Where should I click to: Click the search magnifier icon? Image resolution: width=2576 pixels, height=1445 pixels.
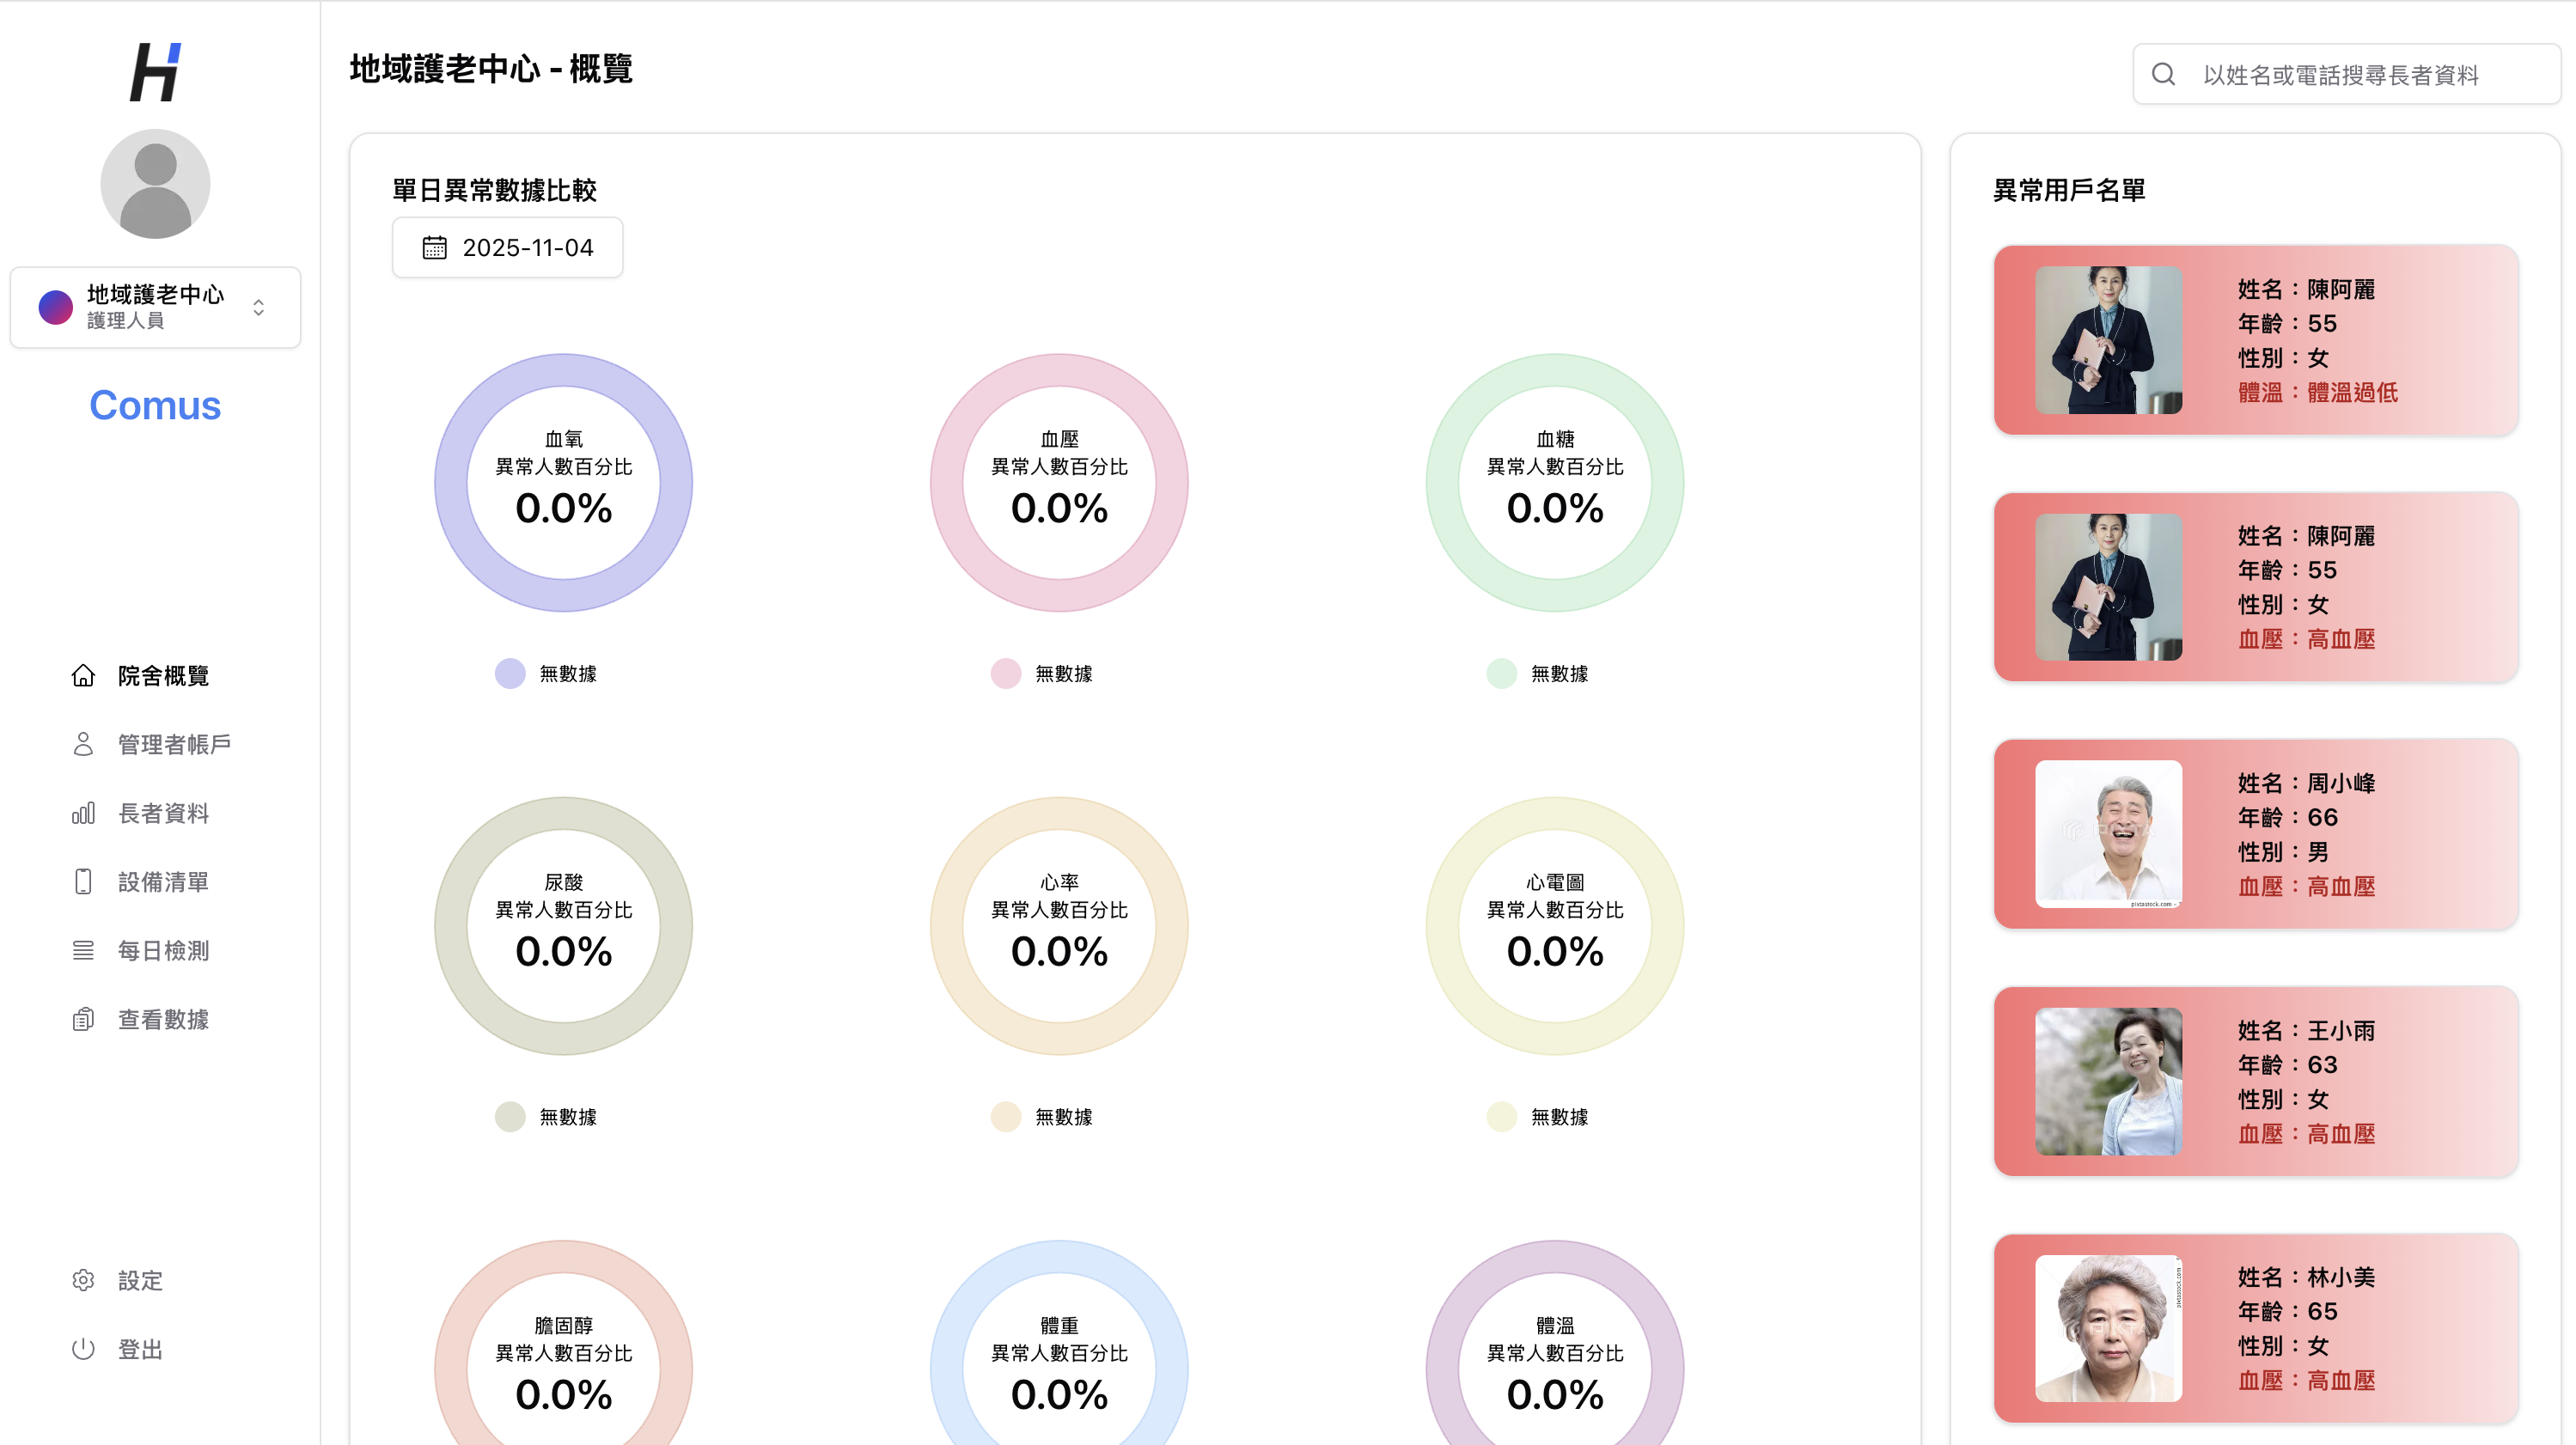(2164, 74)
